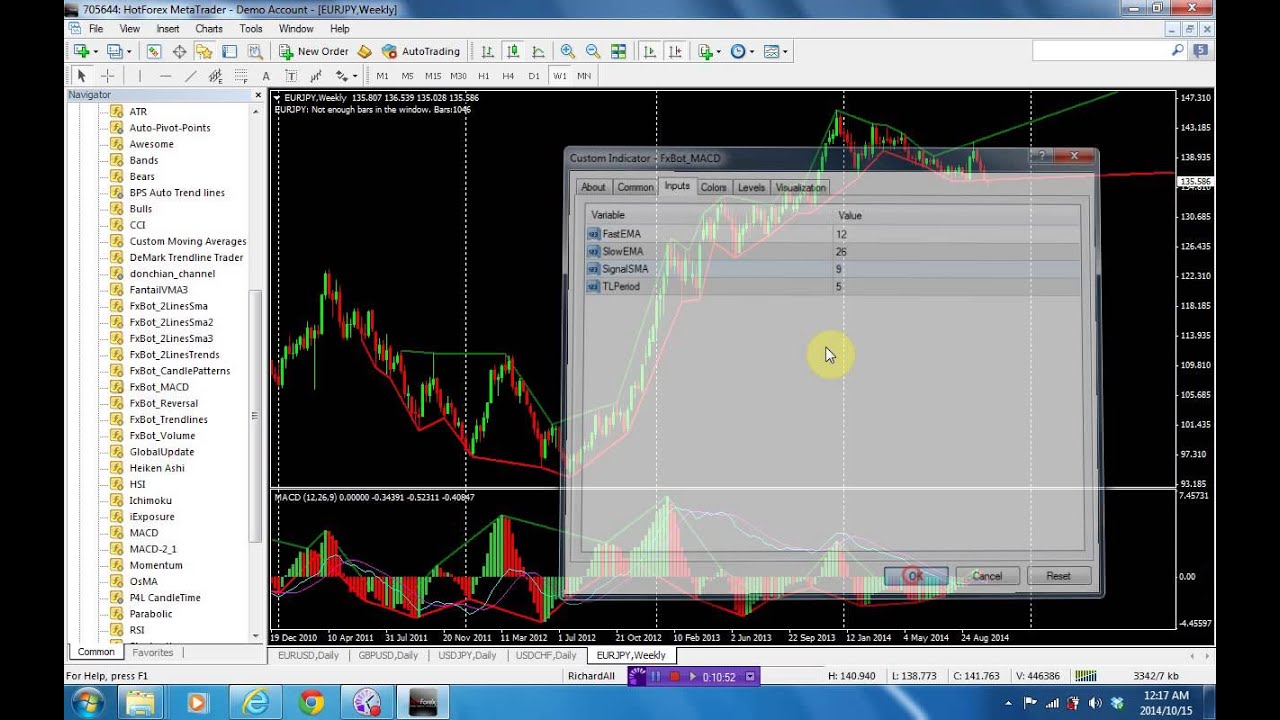The height and width of the screenshot is (720, 1280).
Task: Open the USDCHF,Daily chart tab
Action: [x=546, y=655]
